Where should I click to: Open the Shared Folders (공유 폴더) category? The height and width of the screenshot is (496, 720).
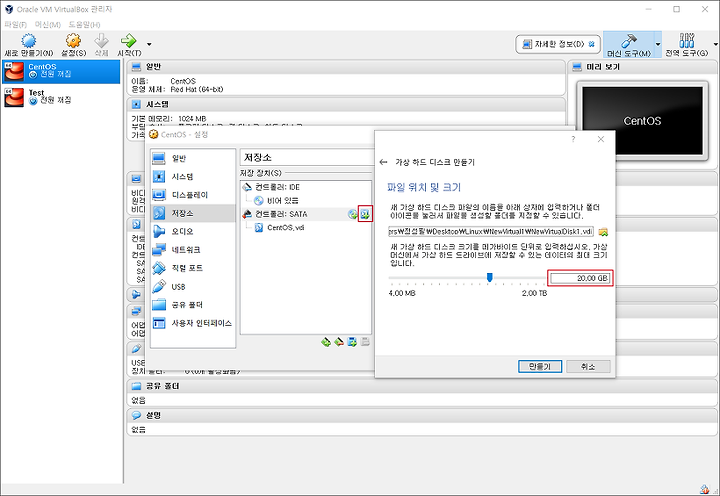pyautogui.click(x=193, y=304)
